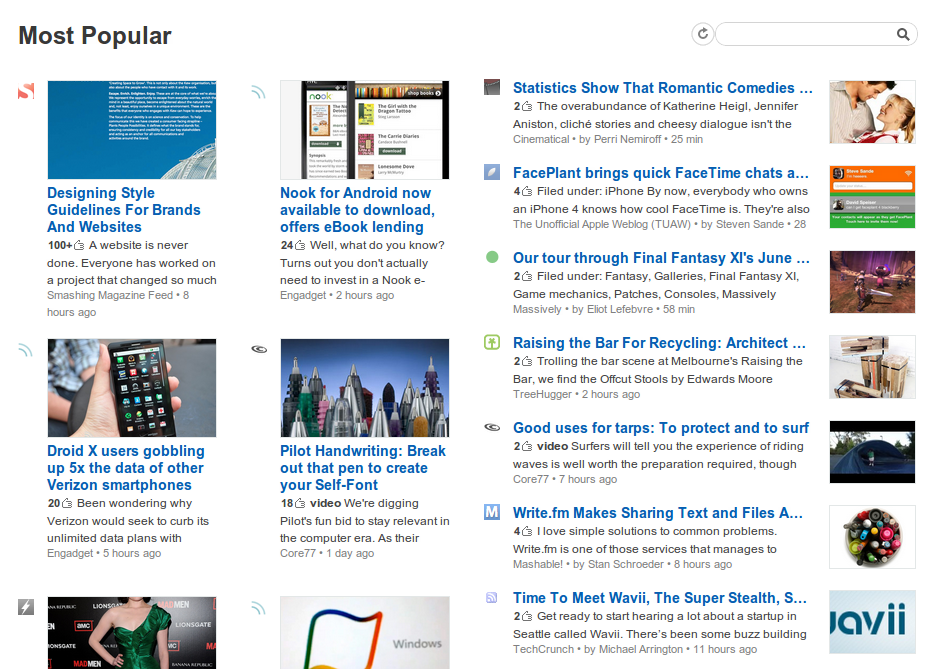Click the feed icon beside the Nook for Android article

click(258, 91)
